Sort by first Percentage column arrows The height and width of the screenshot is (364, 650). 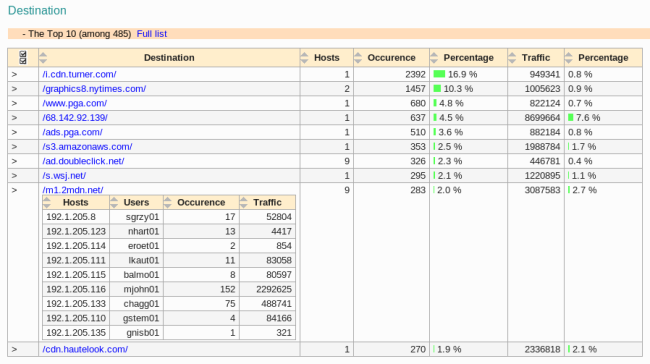click(434, 58)
